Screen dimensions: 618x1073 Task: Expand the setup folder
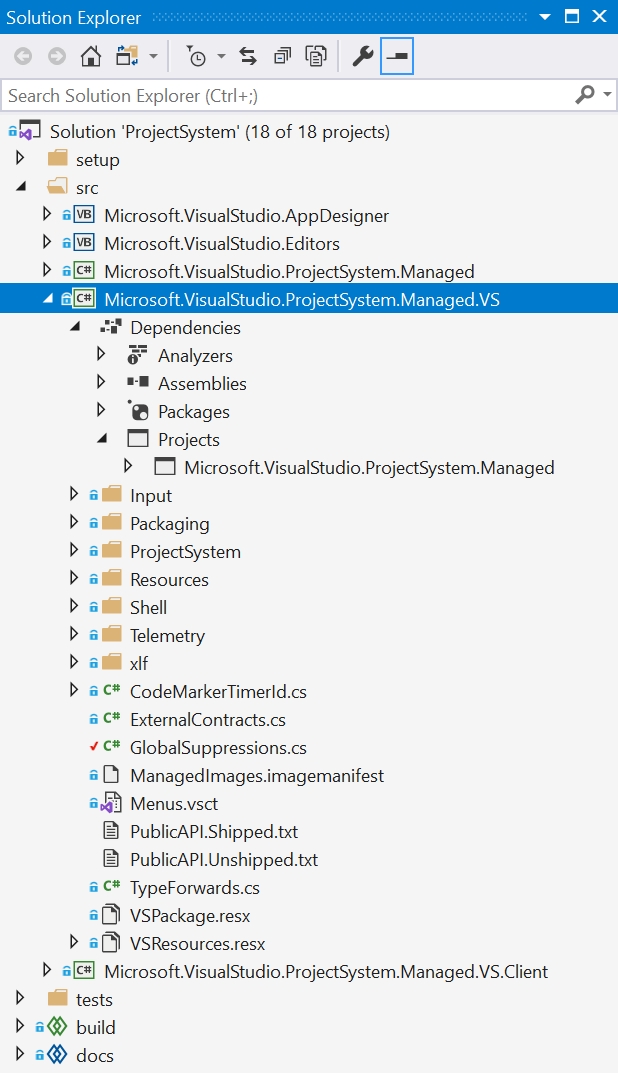click(x=21, y=159)
